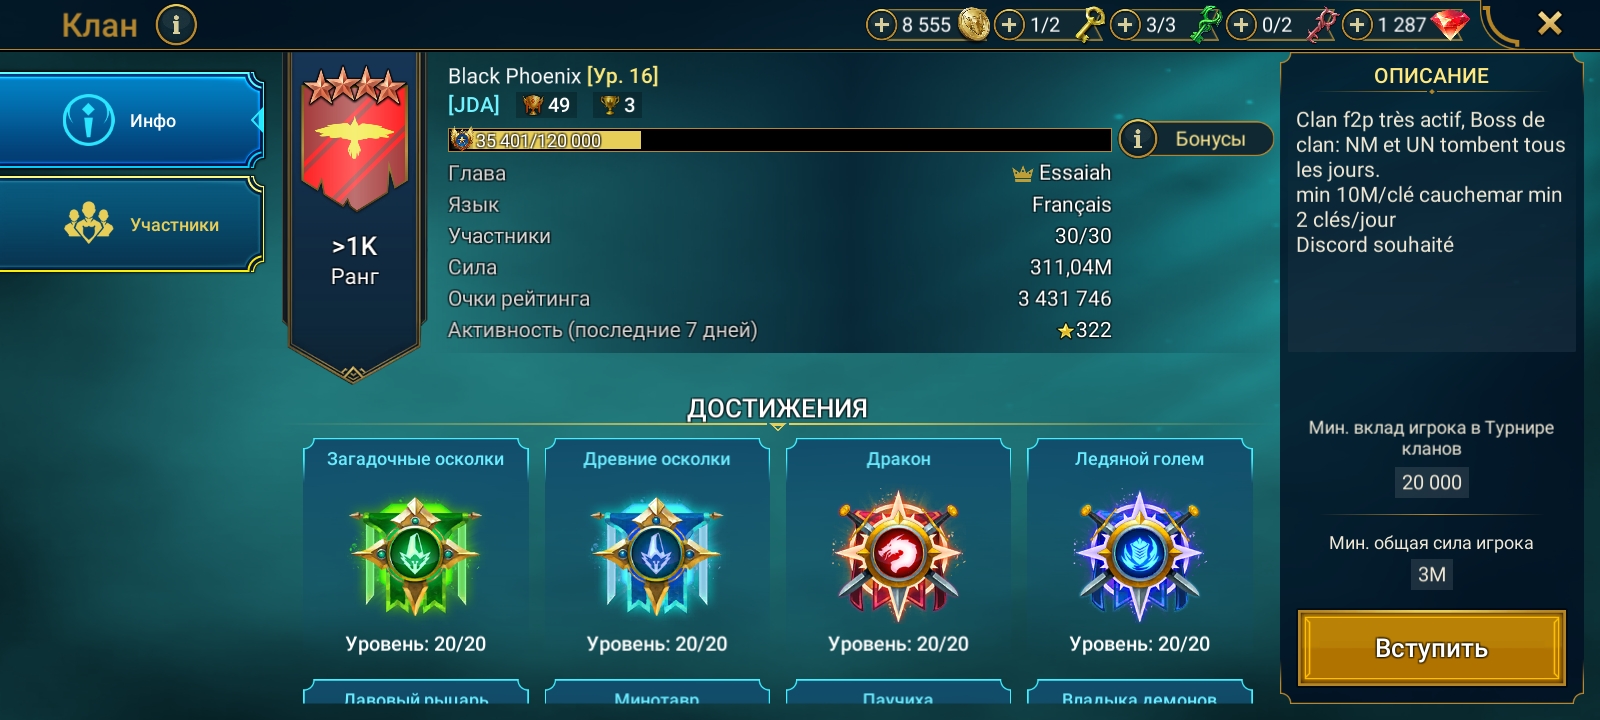1600x720 pixels.
Task: Close the clan window with X
Action: click(x=1549, y=23)
